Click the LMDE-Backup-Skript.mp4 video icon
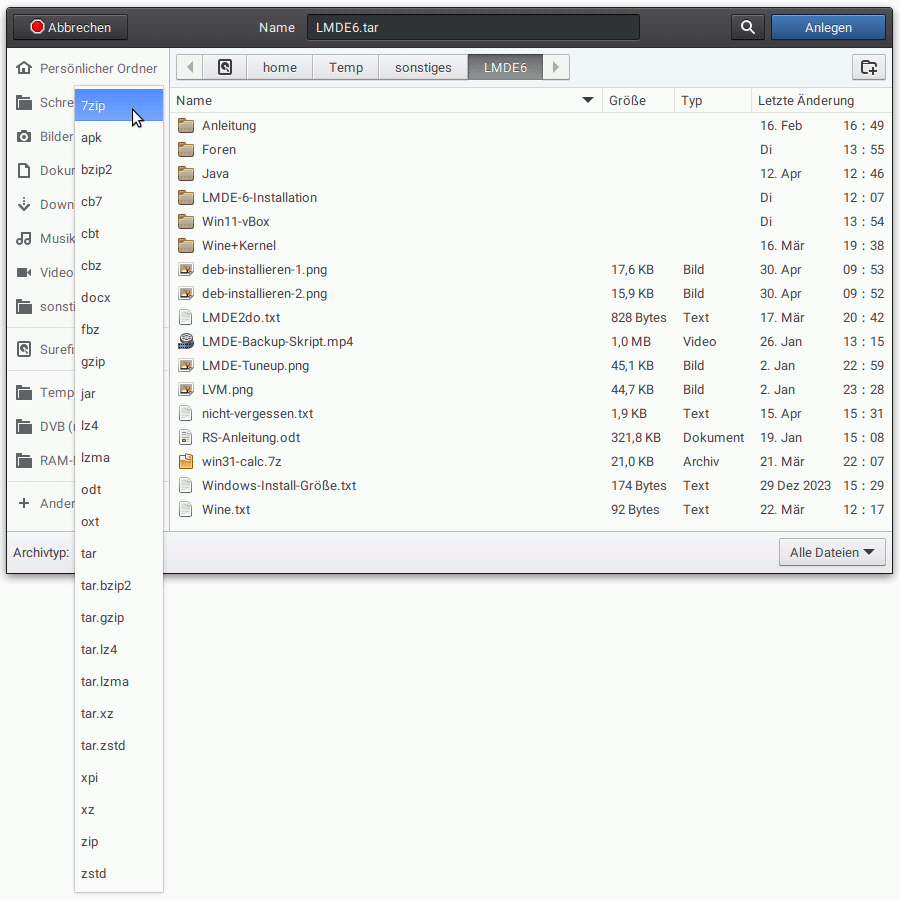Screen dimensions: 900x900 [x=186, y=342]
